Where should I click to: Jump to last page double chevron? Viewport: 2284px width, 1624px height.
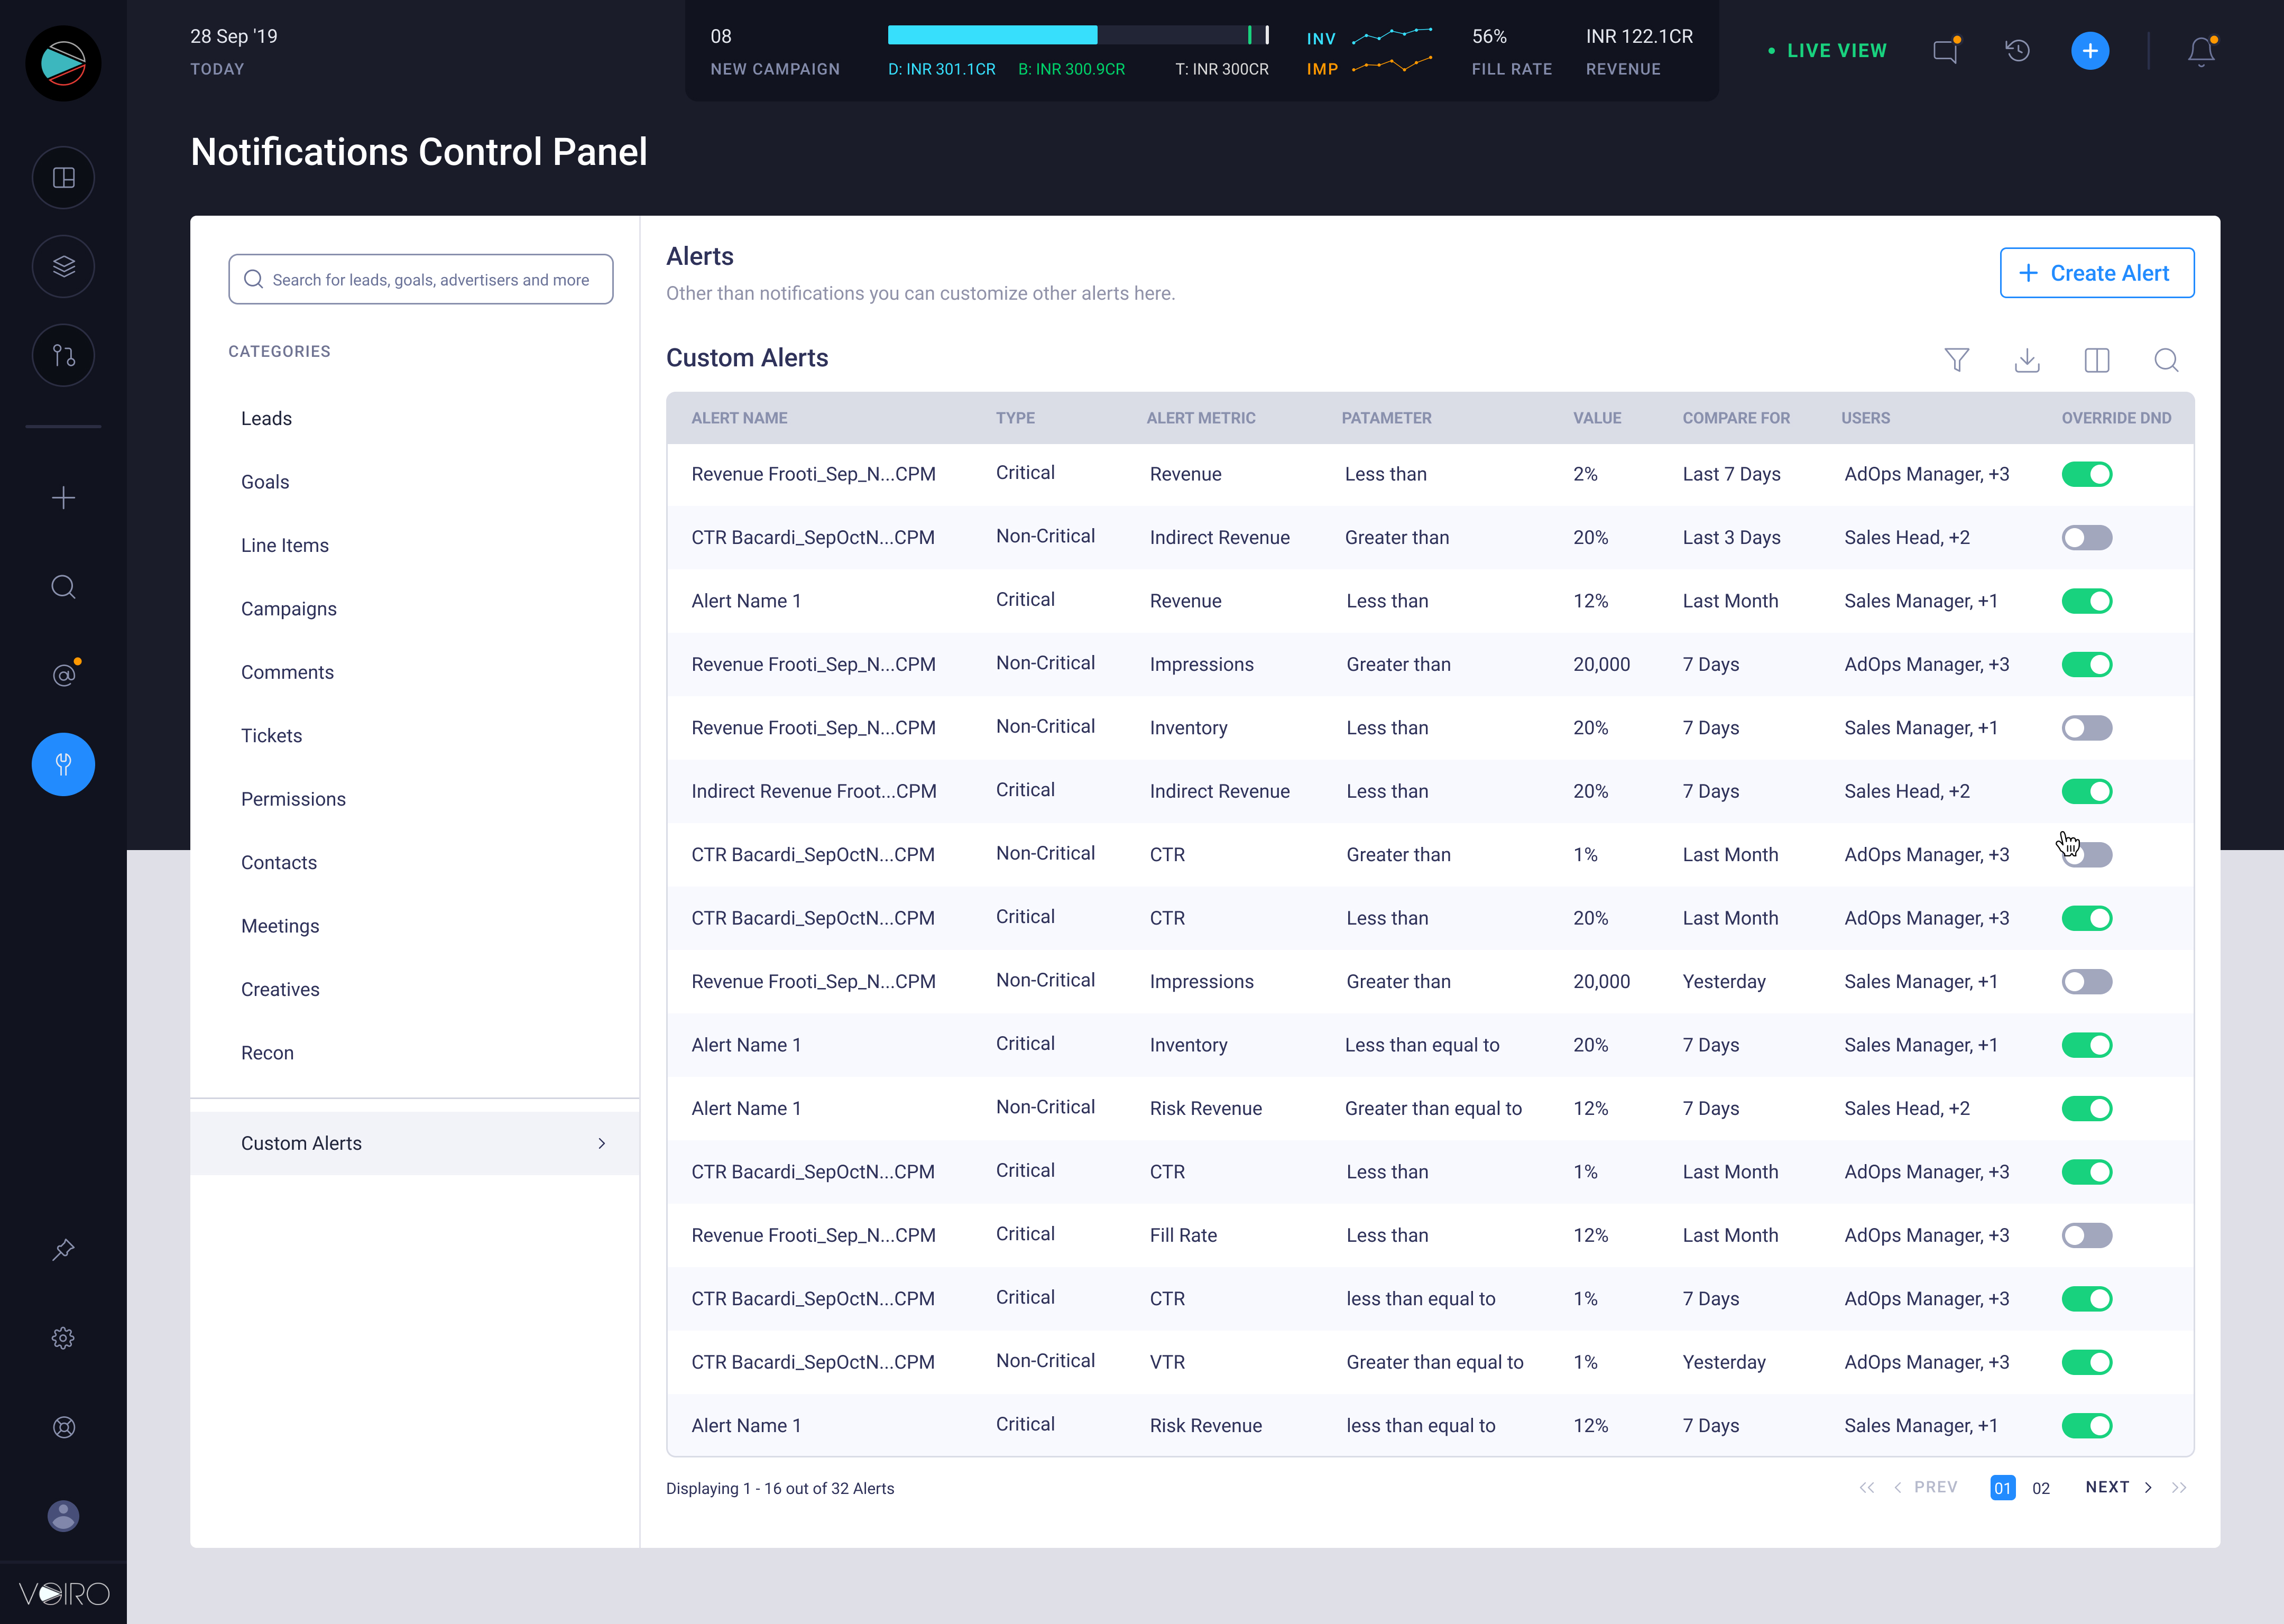click(2179, 1488)
